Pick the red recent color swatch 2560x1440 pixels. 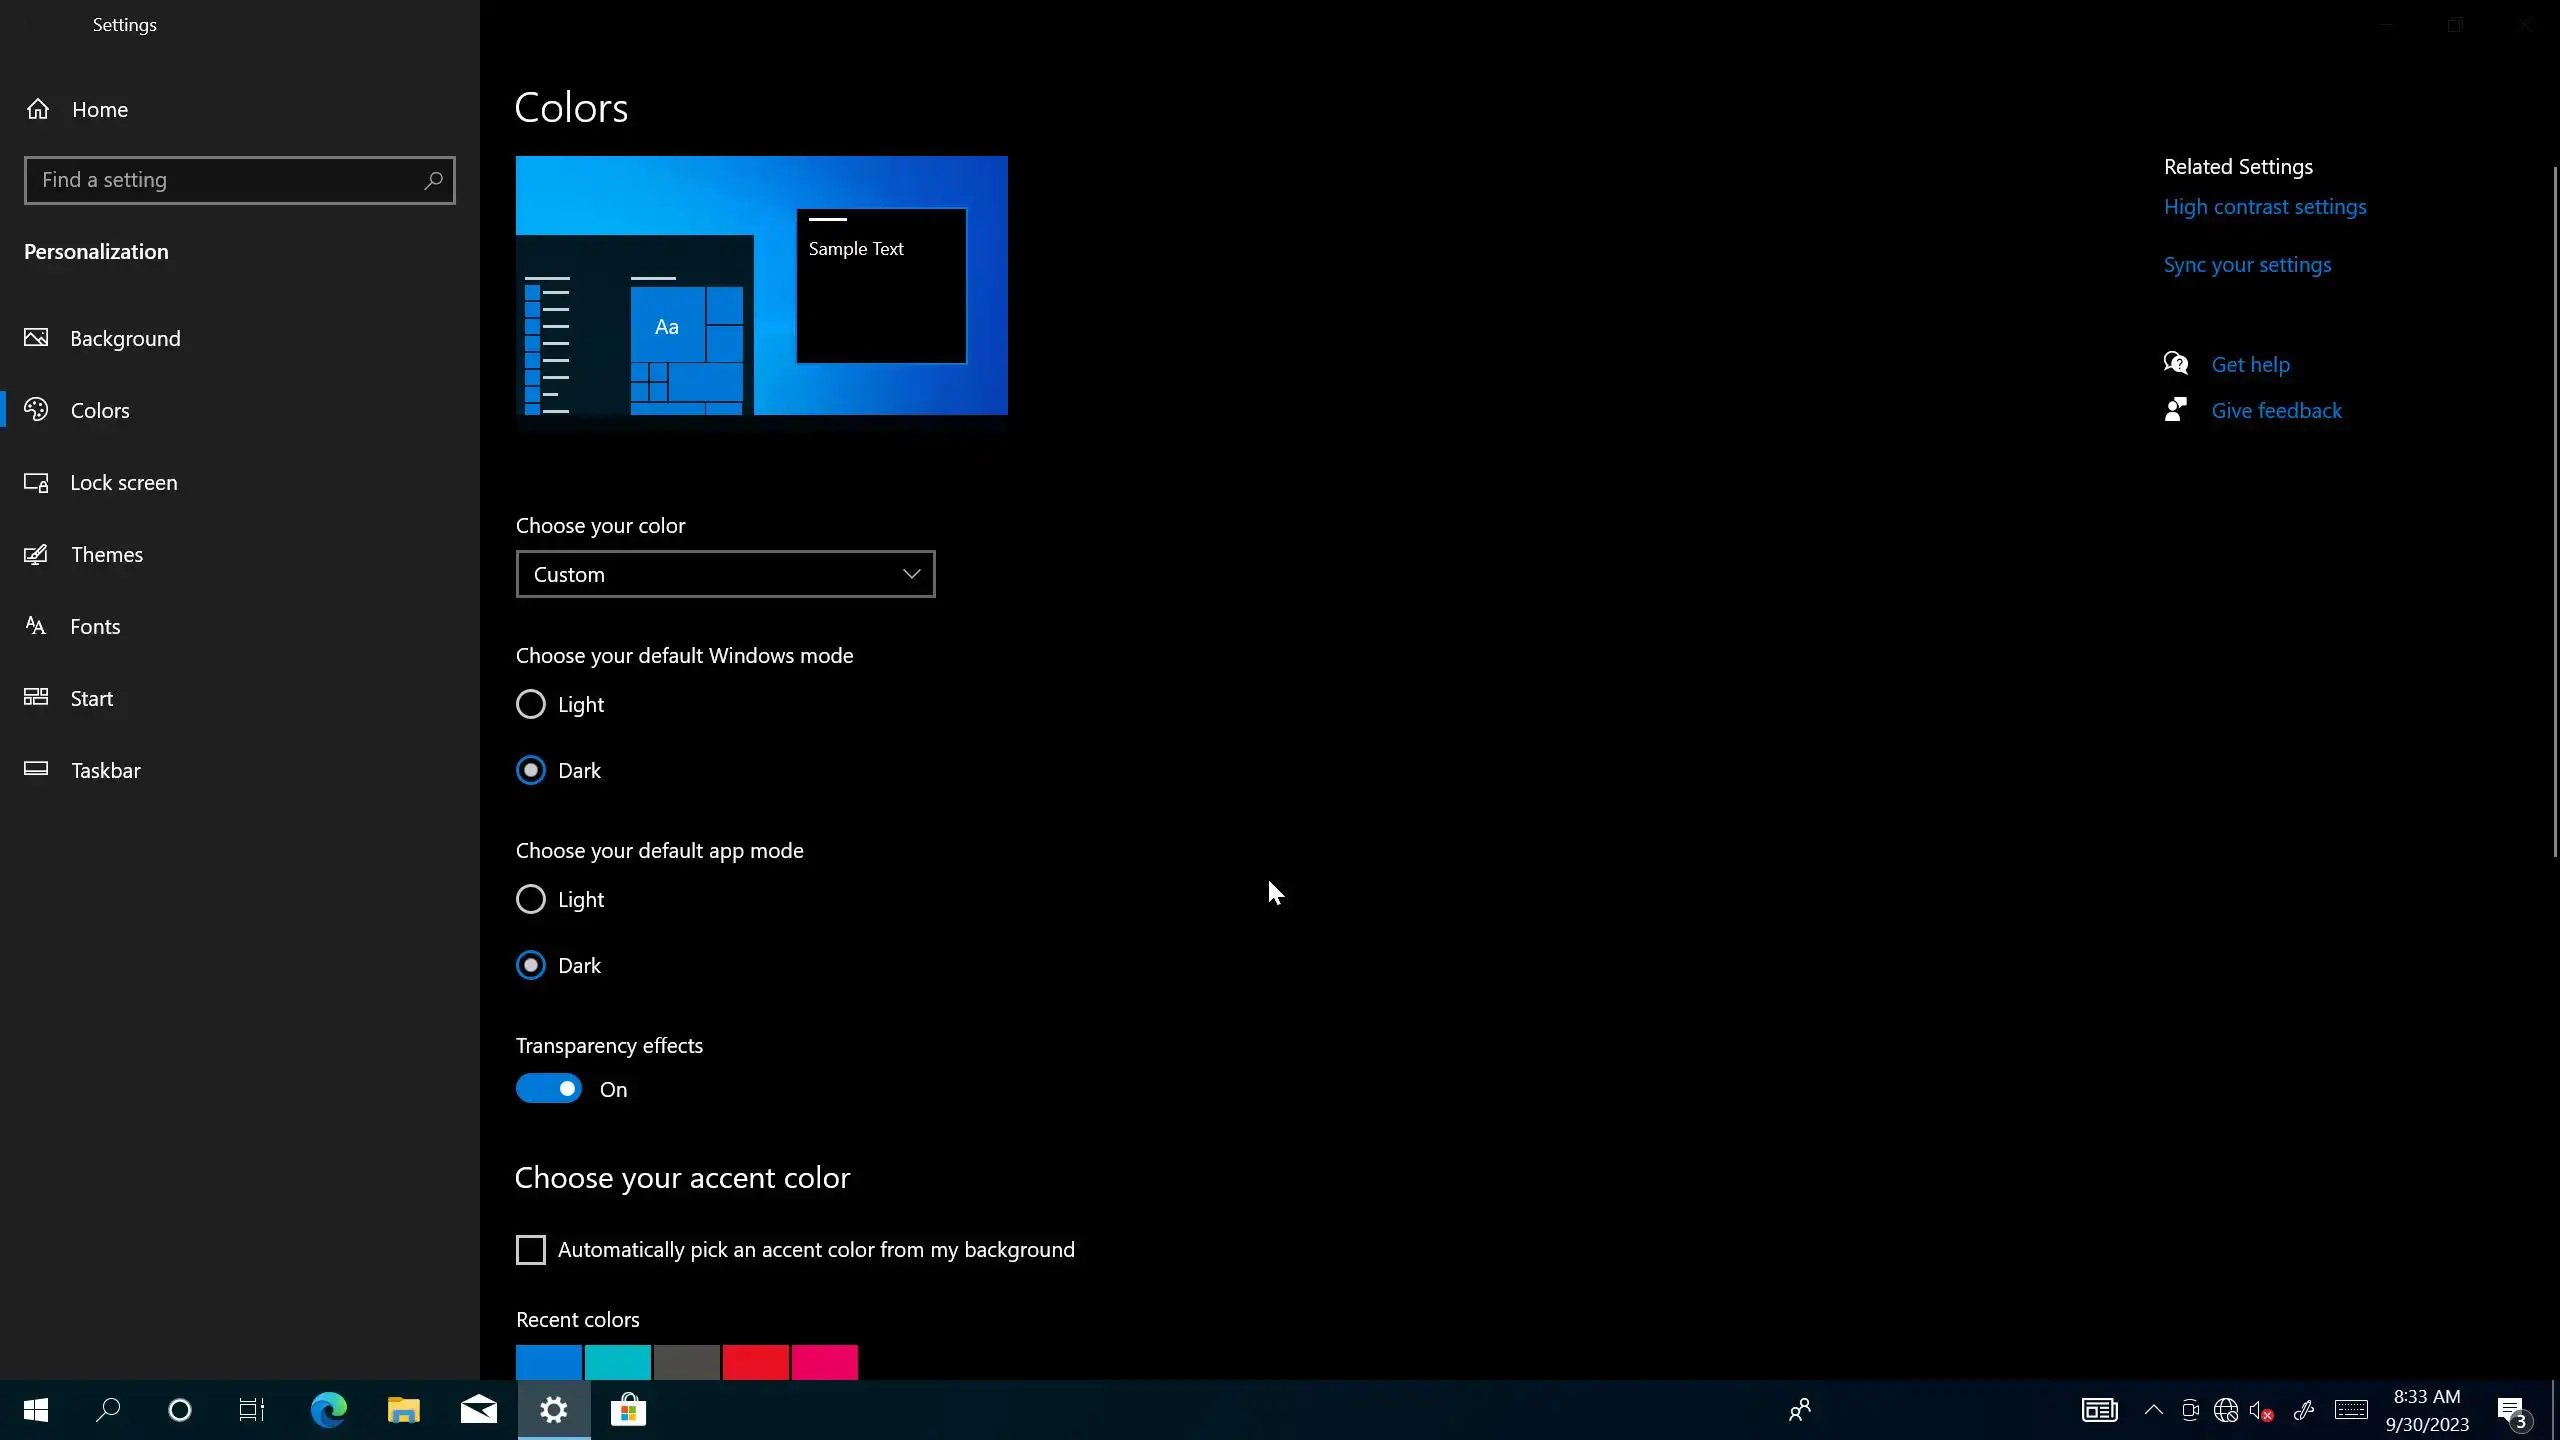(x=755, y=1362)
